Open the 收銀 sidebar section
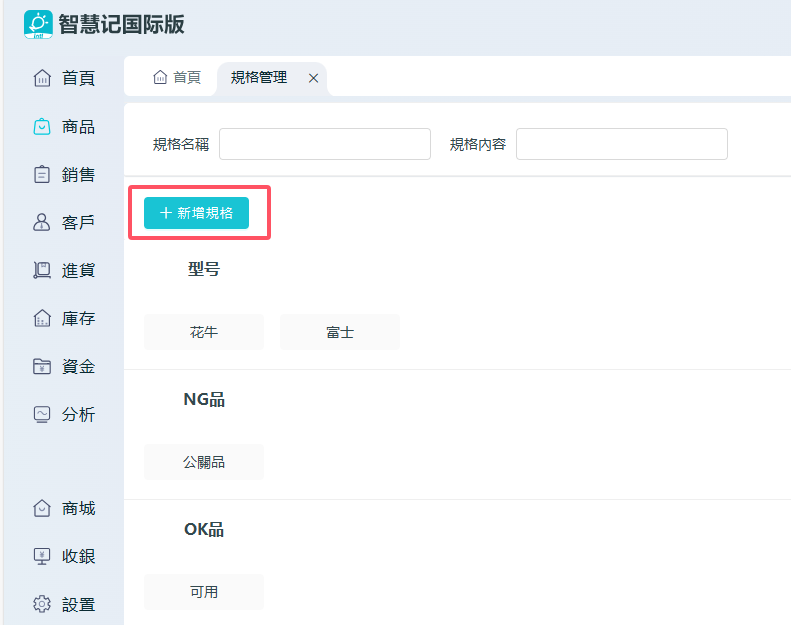 tap(64, 556)
